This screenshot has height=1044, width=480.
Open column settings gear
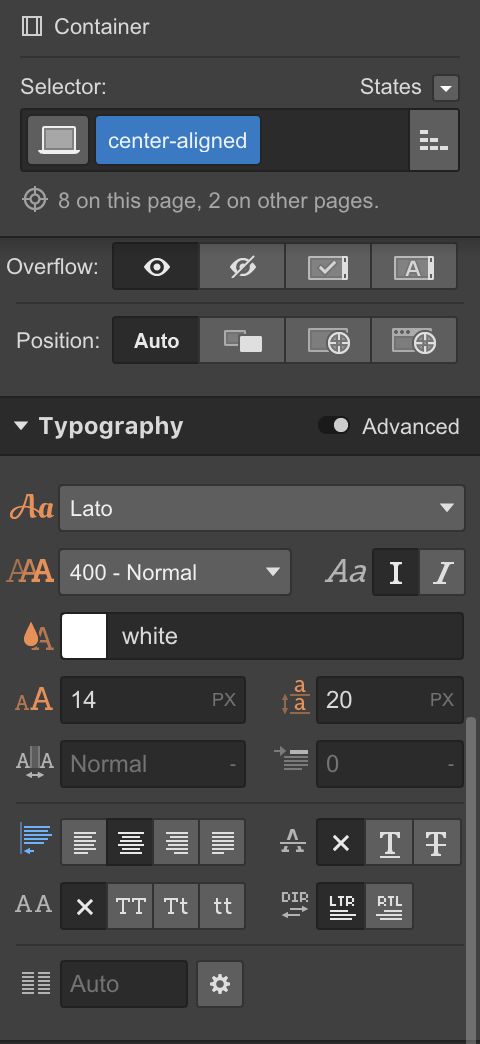click(220, 984)
